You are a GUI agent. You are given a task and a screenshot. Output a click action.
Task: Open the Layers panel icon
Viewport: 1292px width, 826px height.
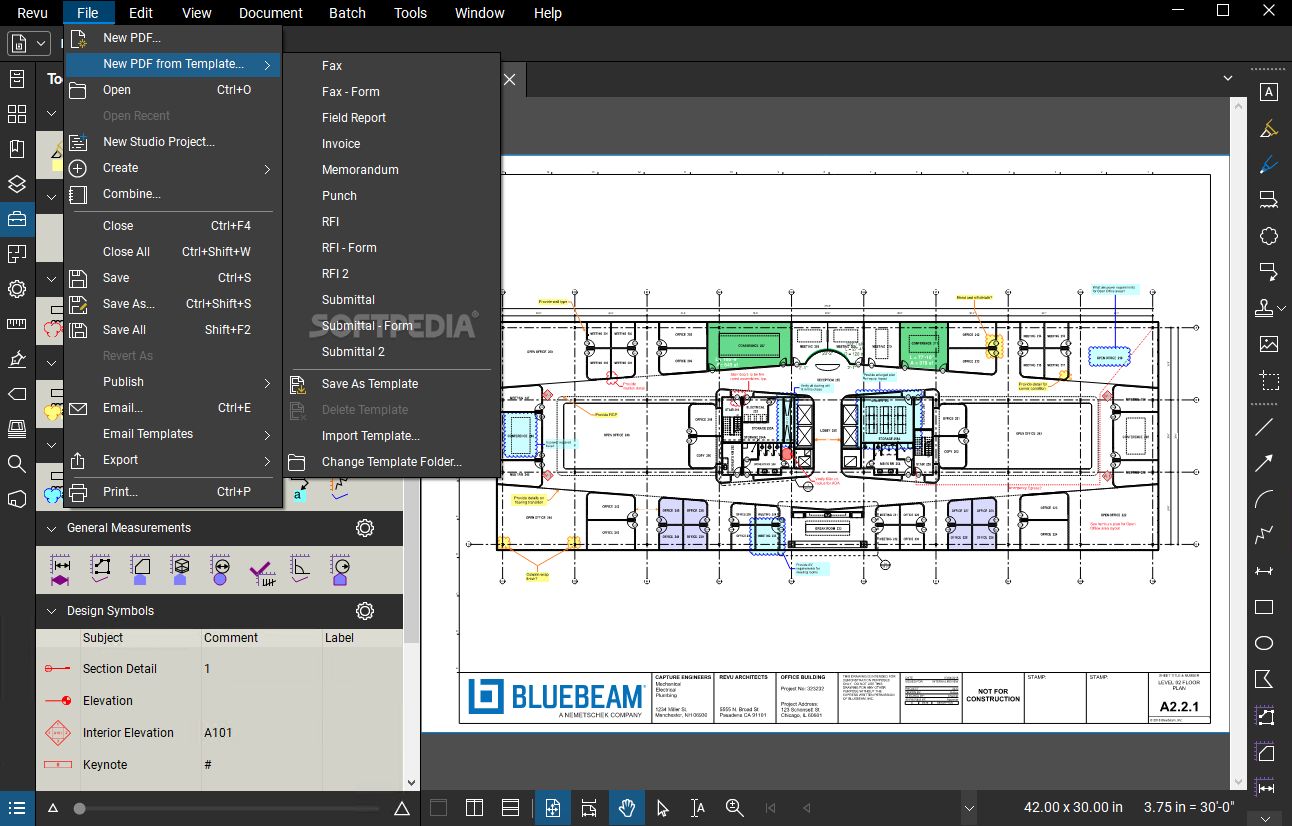[17, 184]
